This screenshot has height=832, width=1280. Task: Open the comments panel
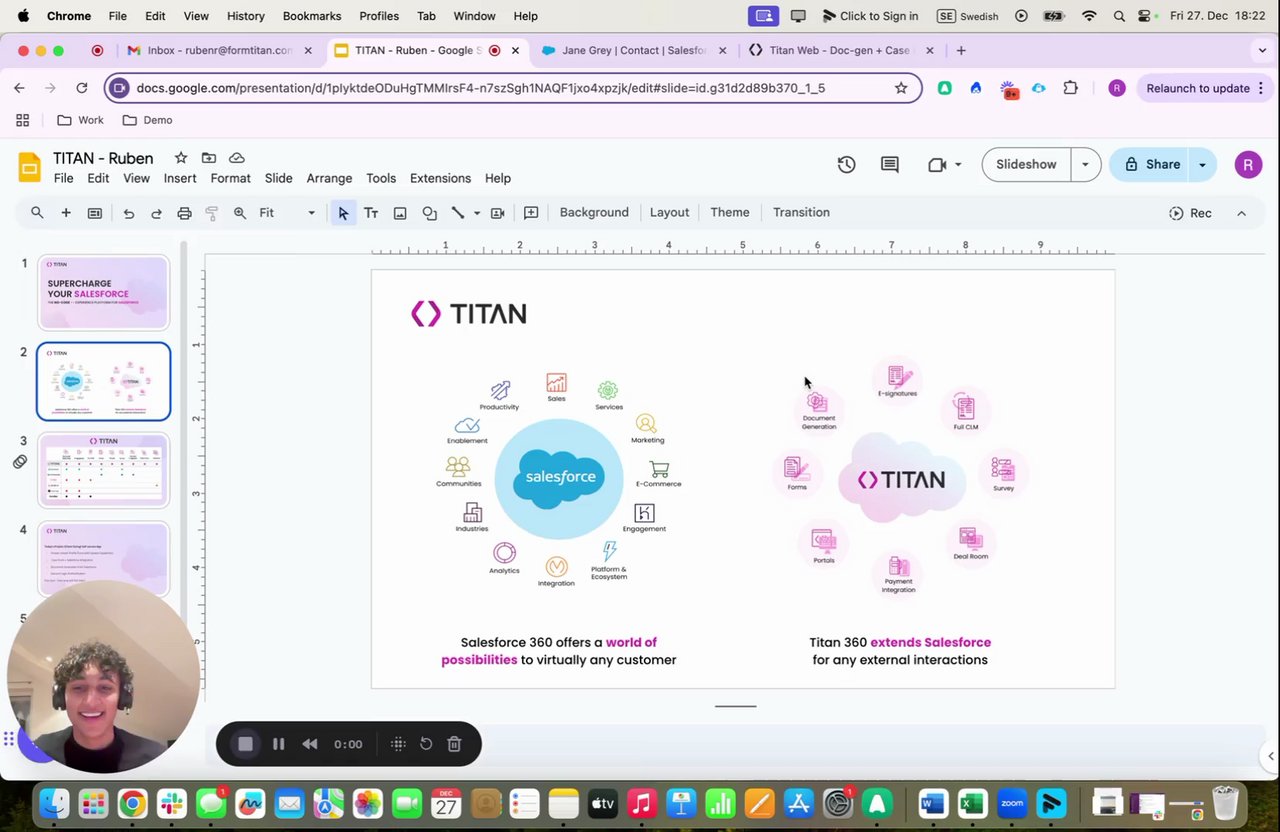tap(889, 165)
